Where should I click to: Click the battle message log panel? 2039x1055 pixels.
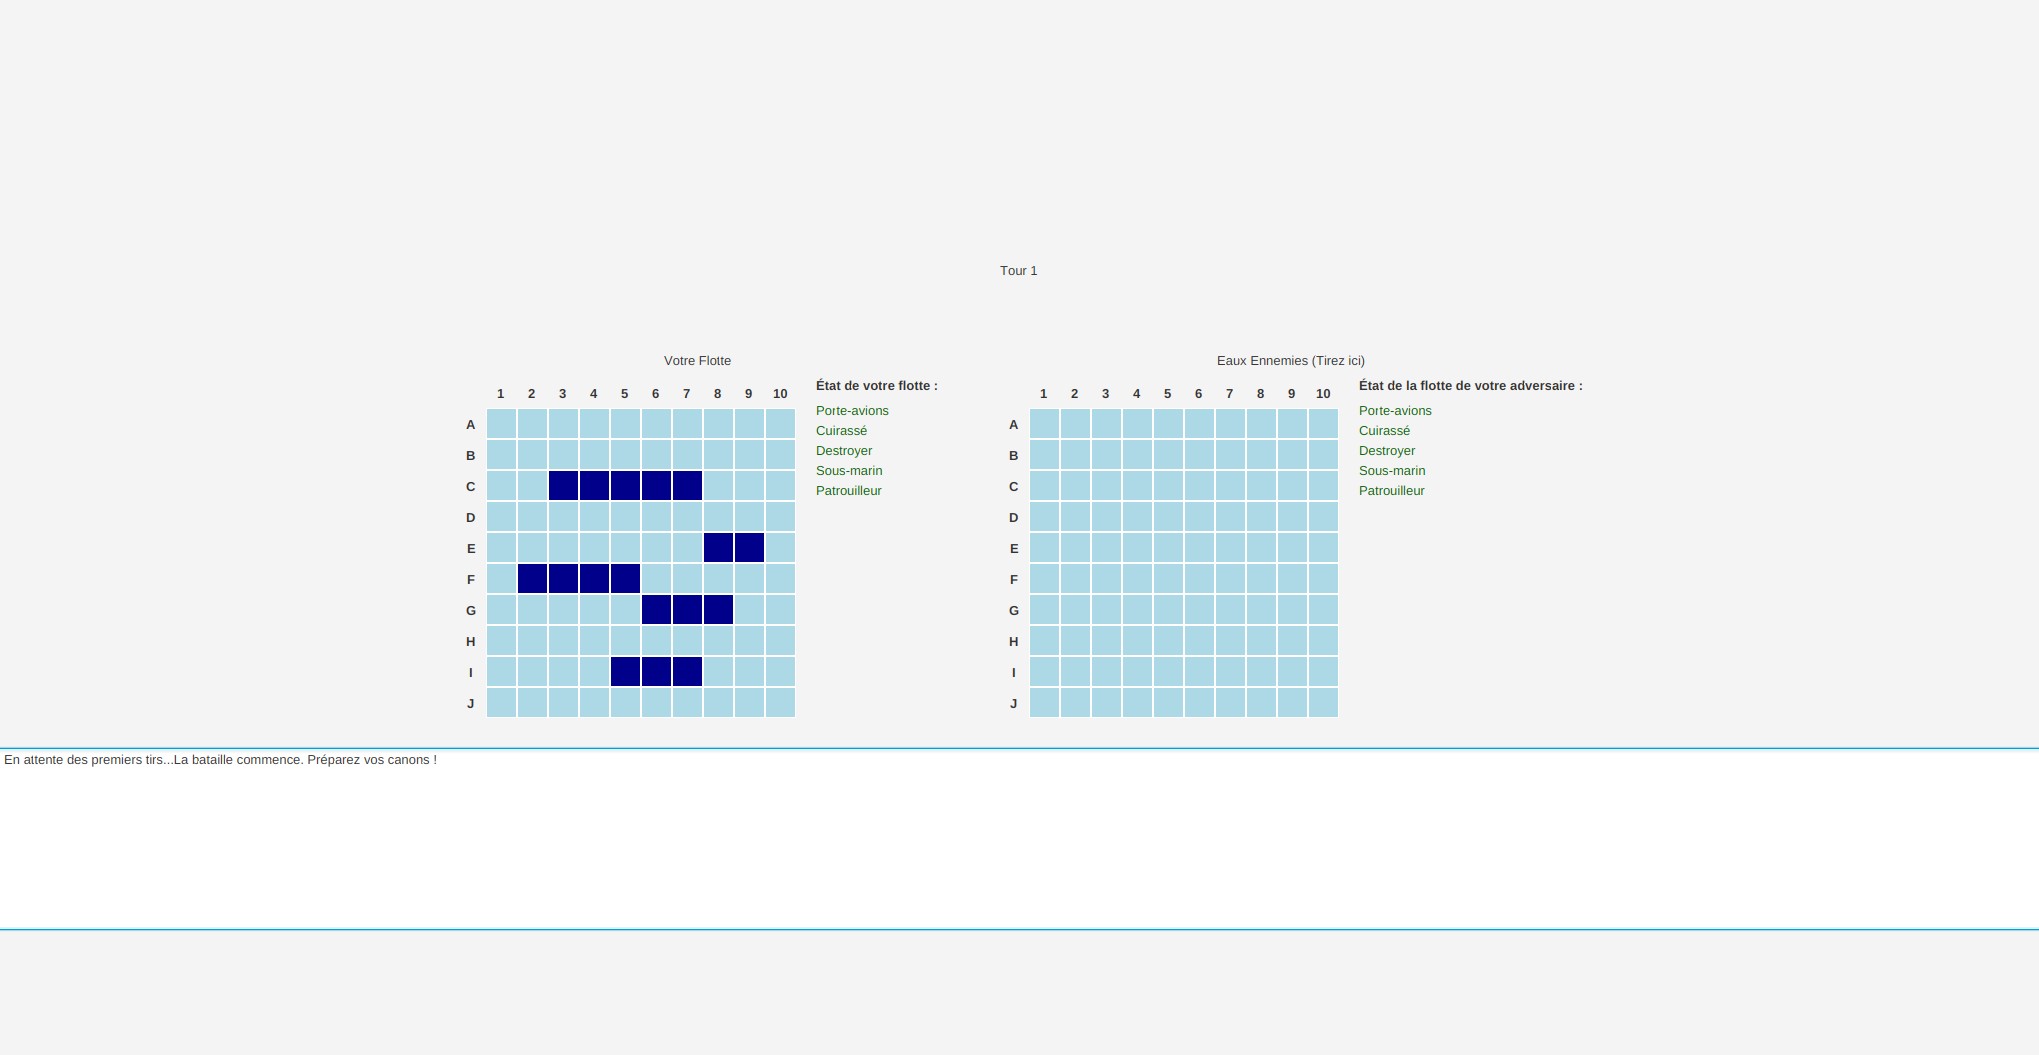(1019, 840)
